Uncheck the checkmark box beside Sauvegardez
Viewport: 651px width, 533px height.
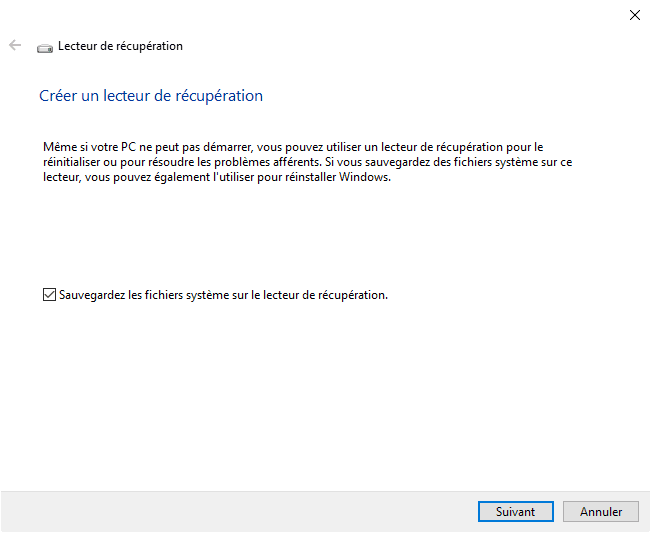pos(49,295)
